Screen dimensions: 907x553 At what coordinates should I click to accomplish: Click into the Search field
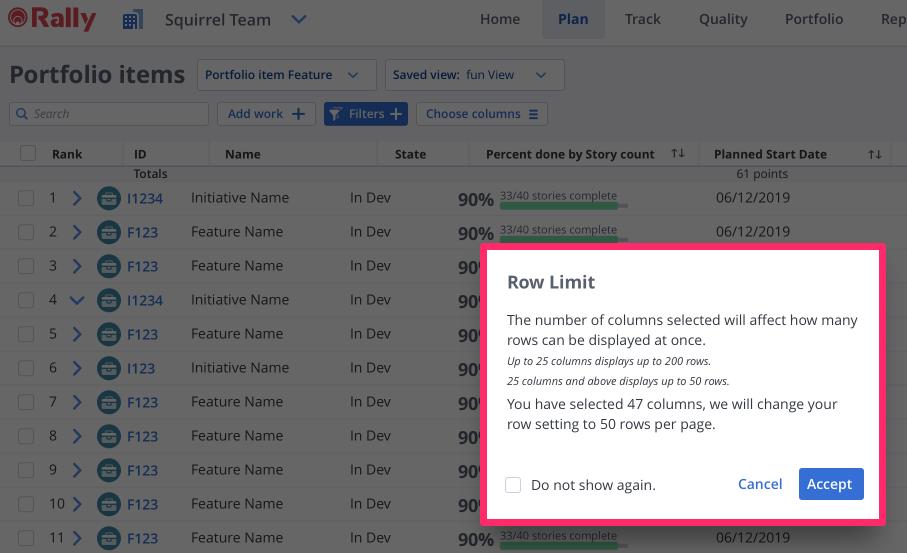pyautogui.click(x=109, y=114)
